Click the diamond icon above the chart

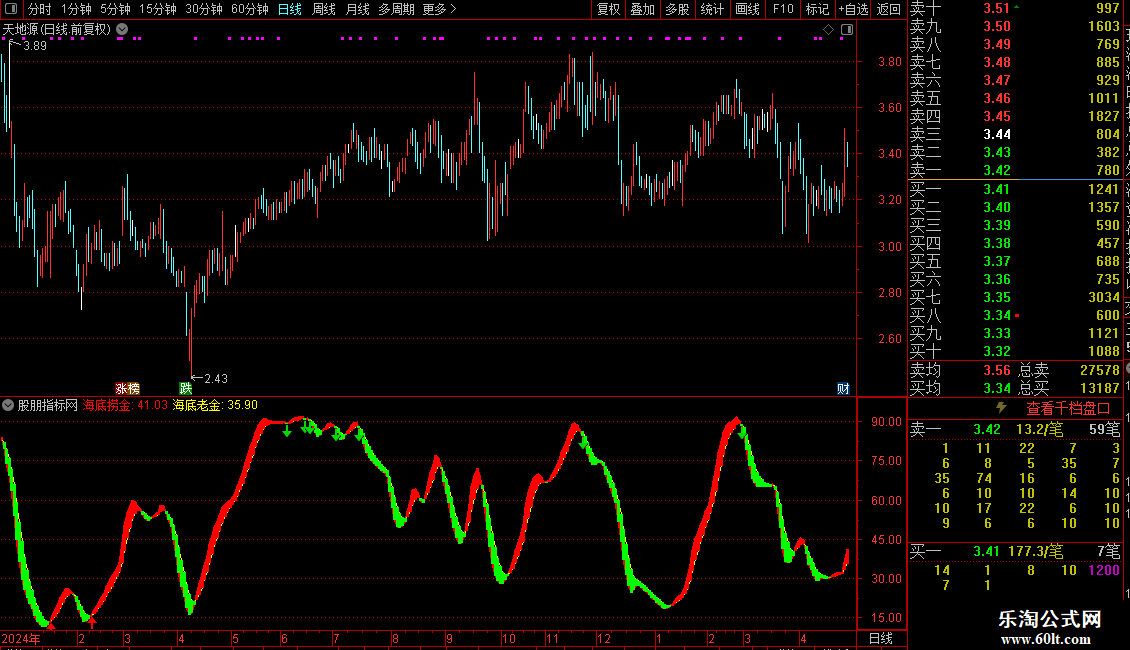[828, 30]
